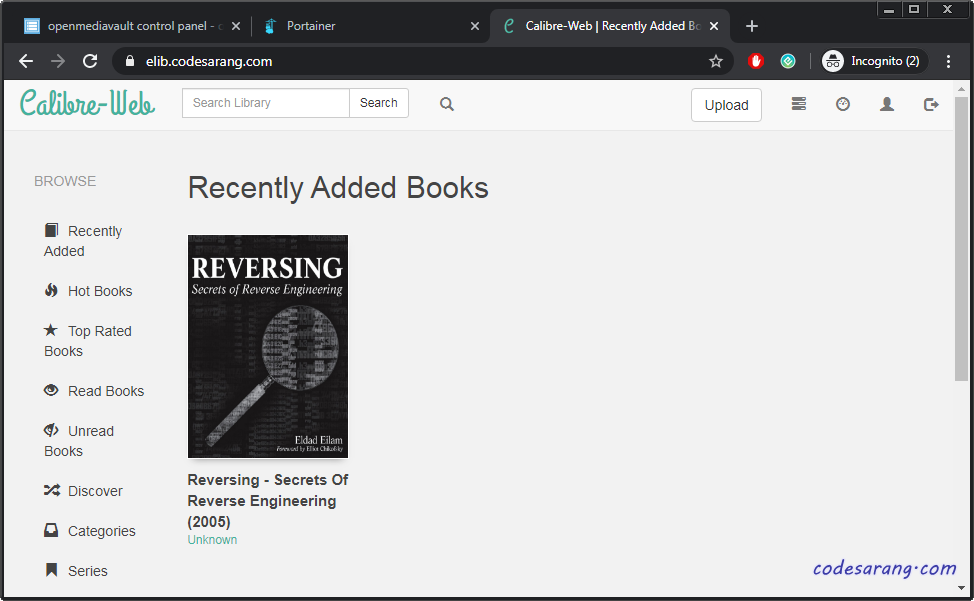Open a new browser tab
The height and width of the screenshot is (601, 974).
coord(752,26)
